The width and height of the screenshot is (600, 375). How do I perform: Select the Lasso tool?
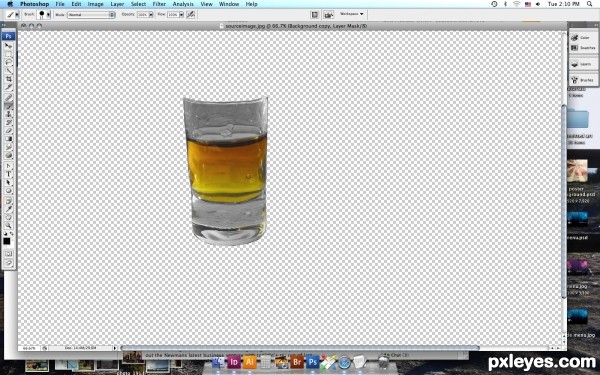click(x=8, y=62)
